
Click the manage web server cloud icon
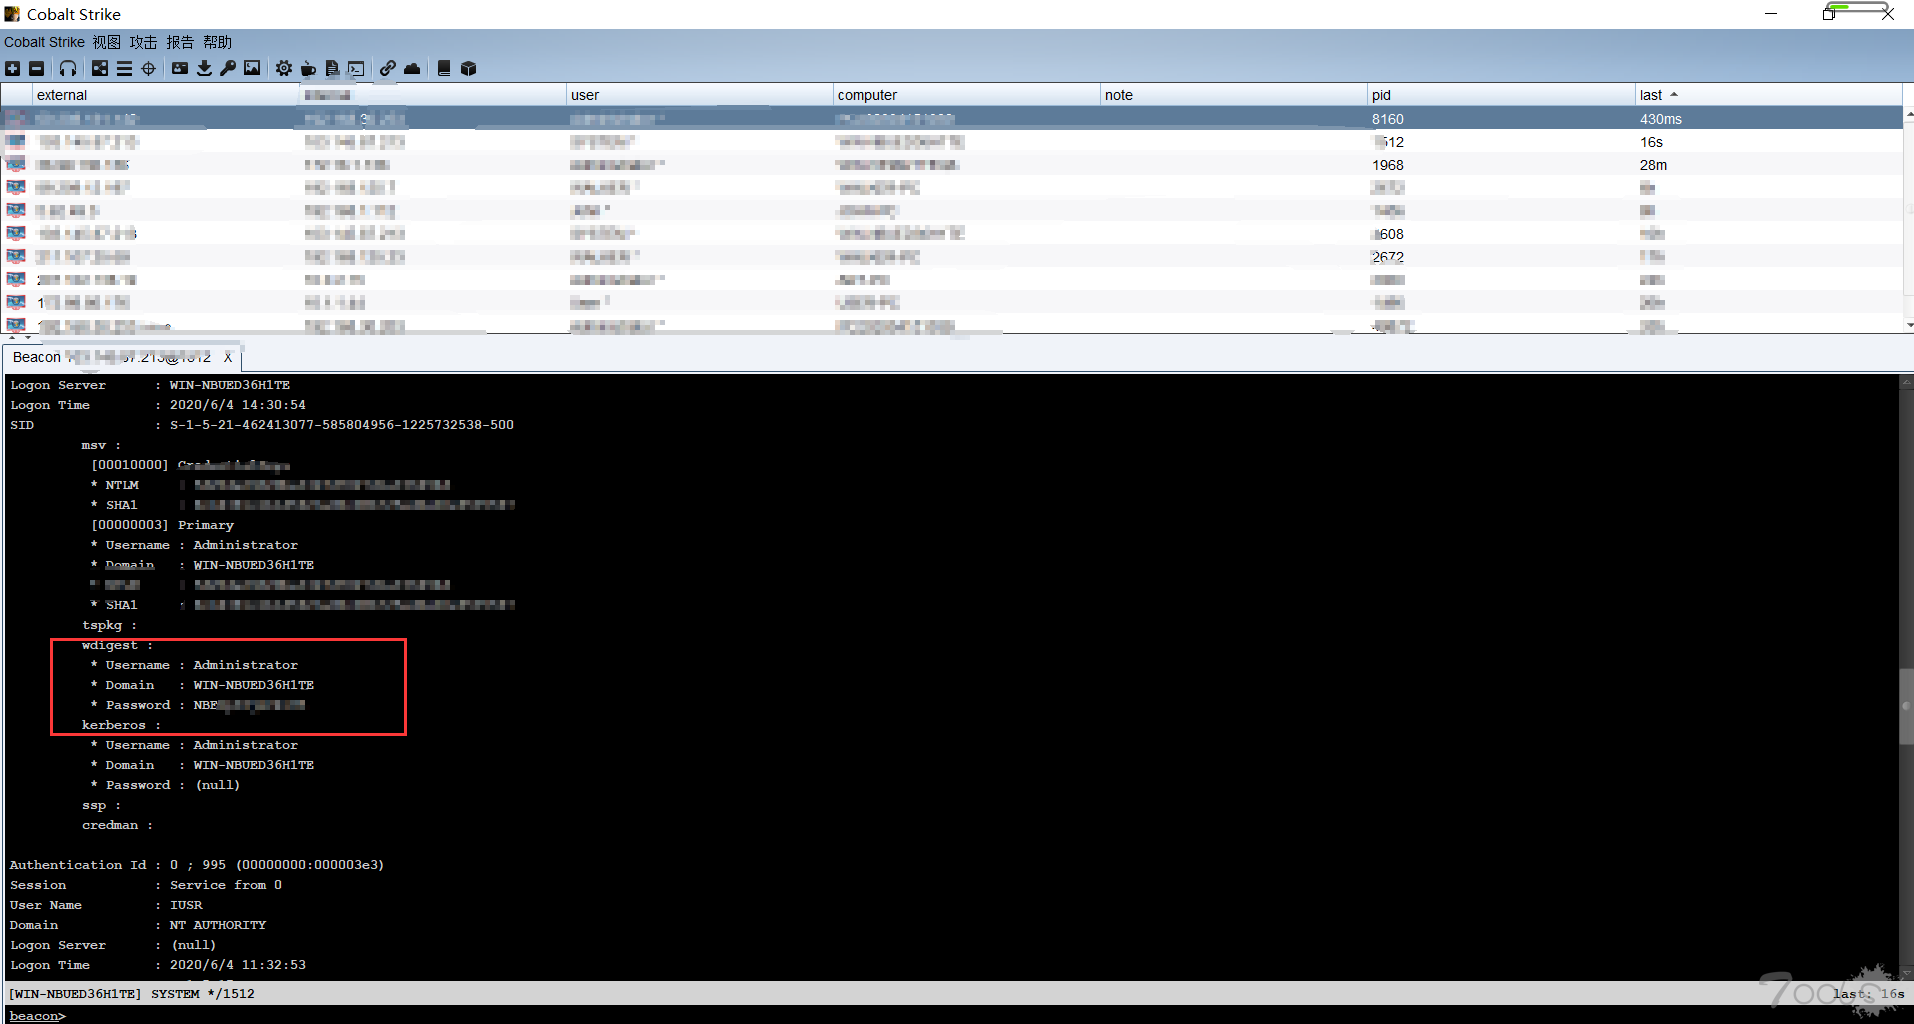click(412, 69)
